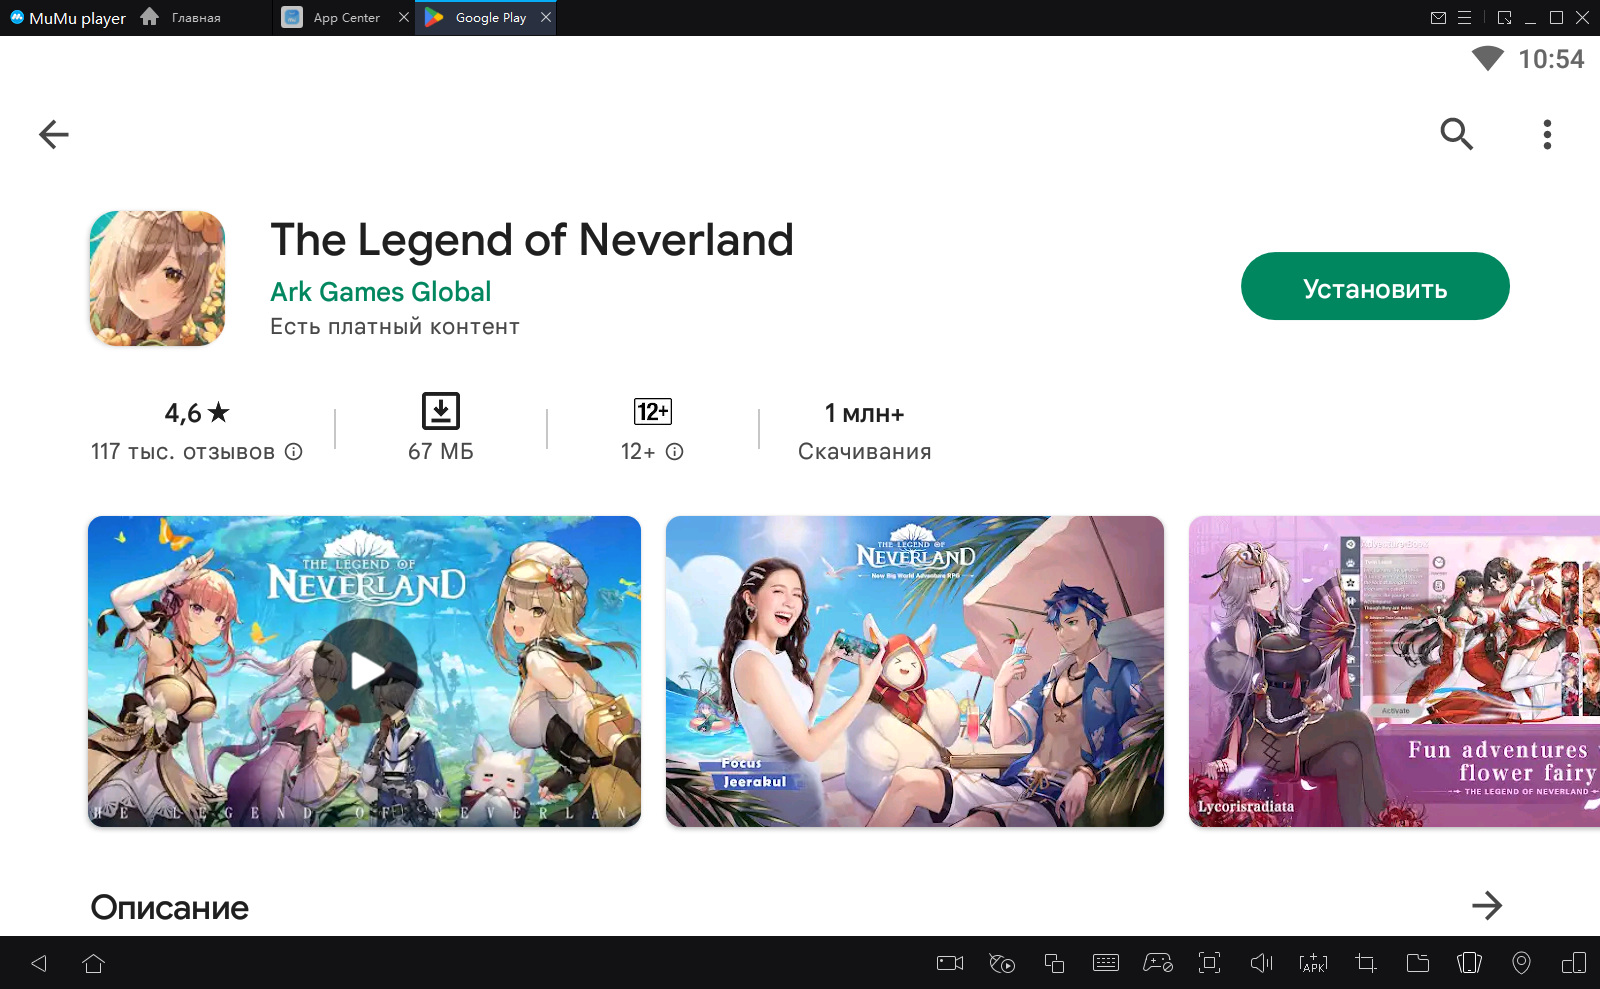Open the keyboard mapping tool

[x=1106, y=963]
